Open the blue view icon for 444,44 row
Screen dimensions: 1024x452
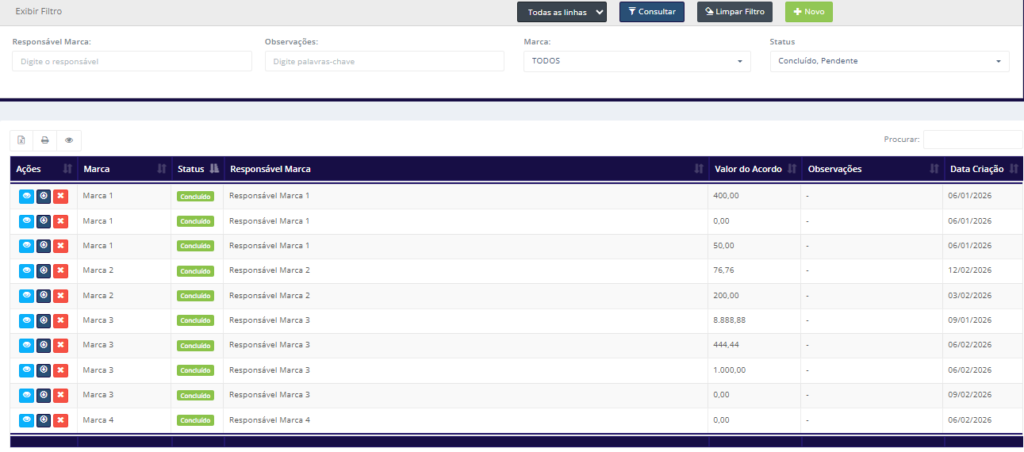(26, 345)
